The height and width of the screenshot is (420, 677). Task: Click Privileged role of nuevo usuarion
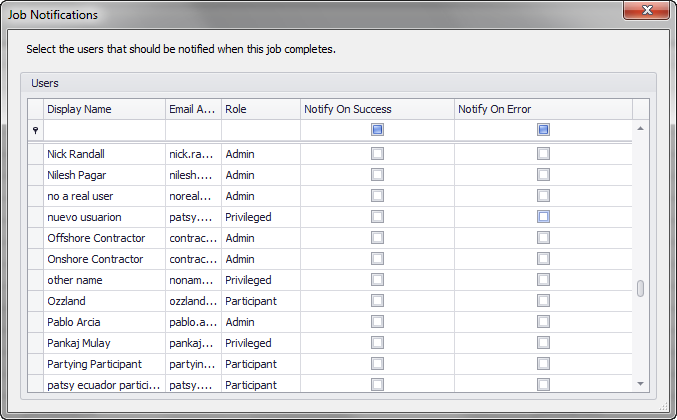pyautogui.click(x=261, y=217)
